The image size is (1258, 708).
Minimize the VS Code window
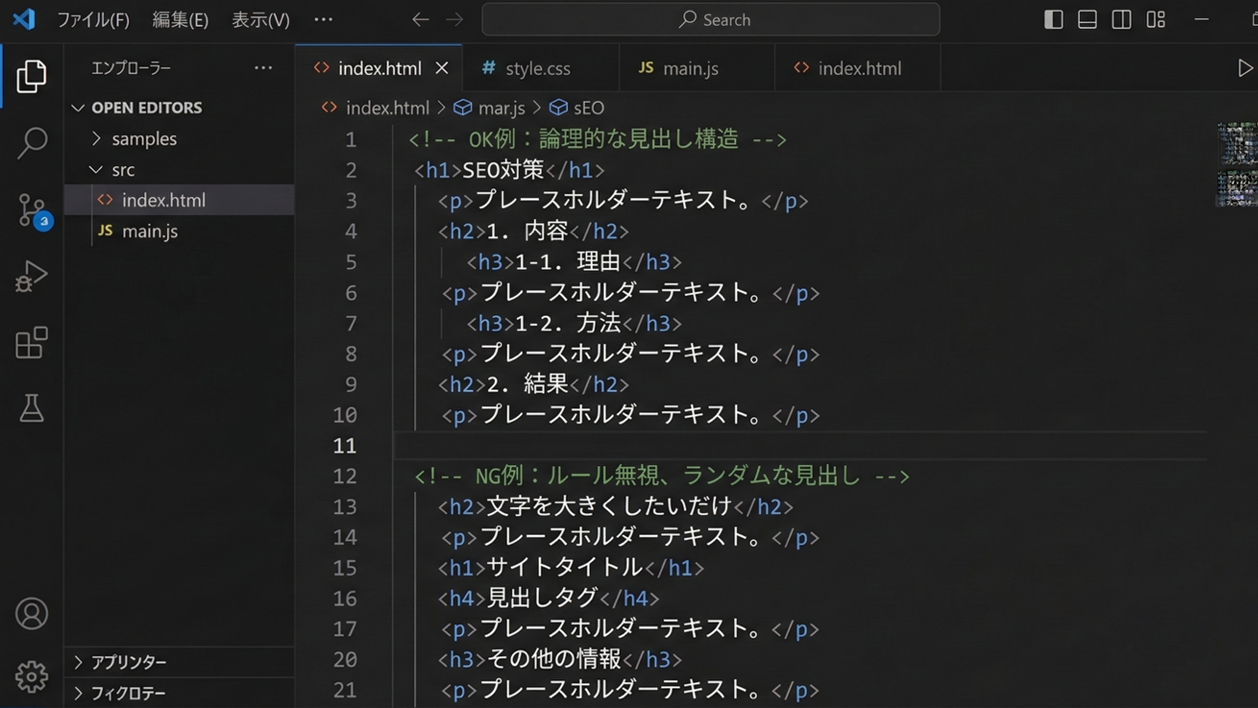click(x=1201, y=20)
